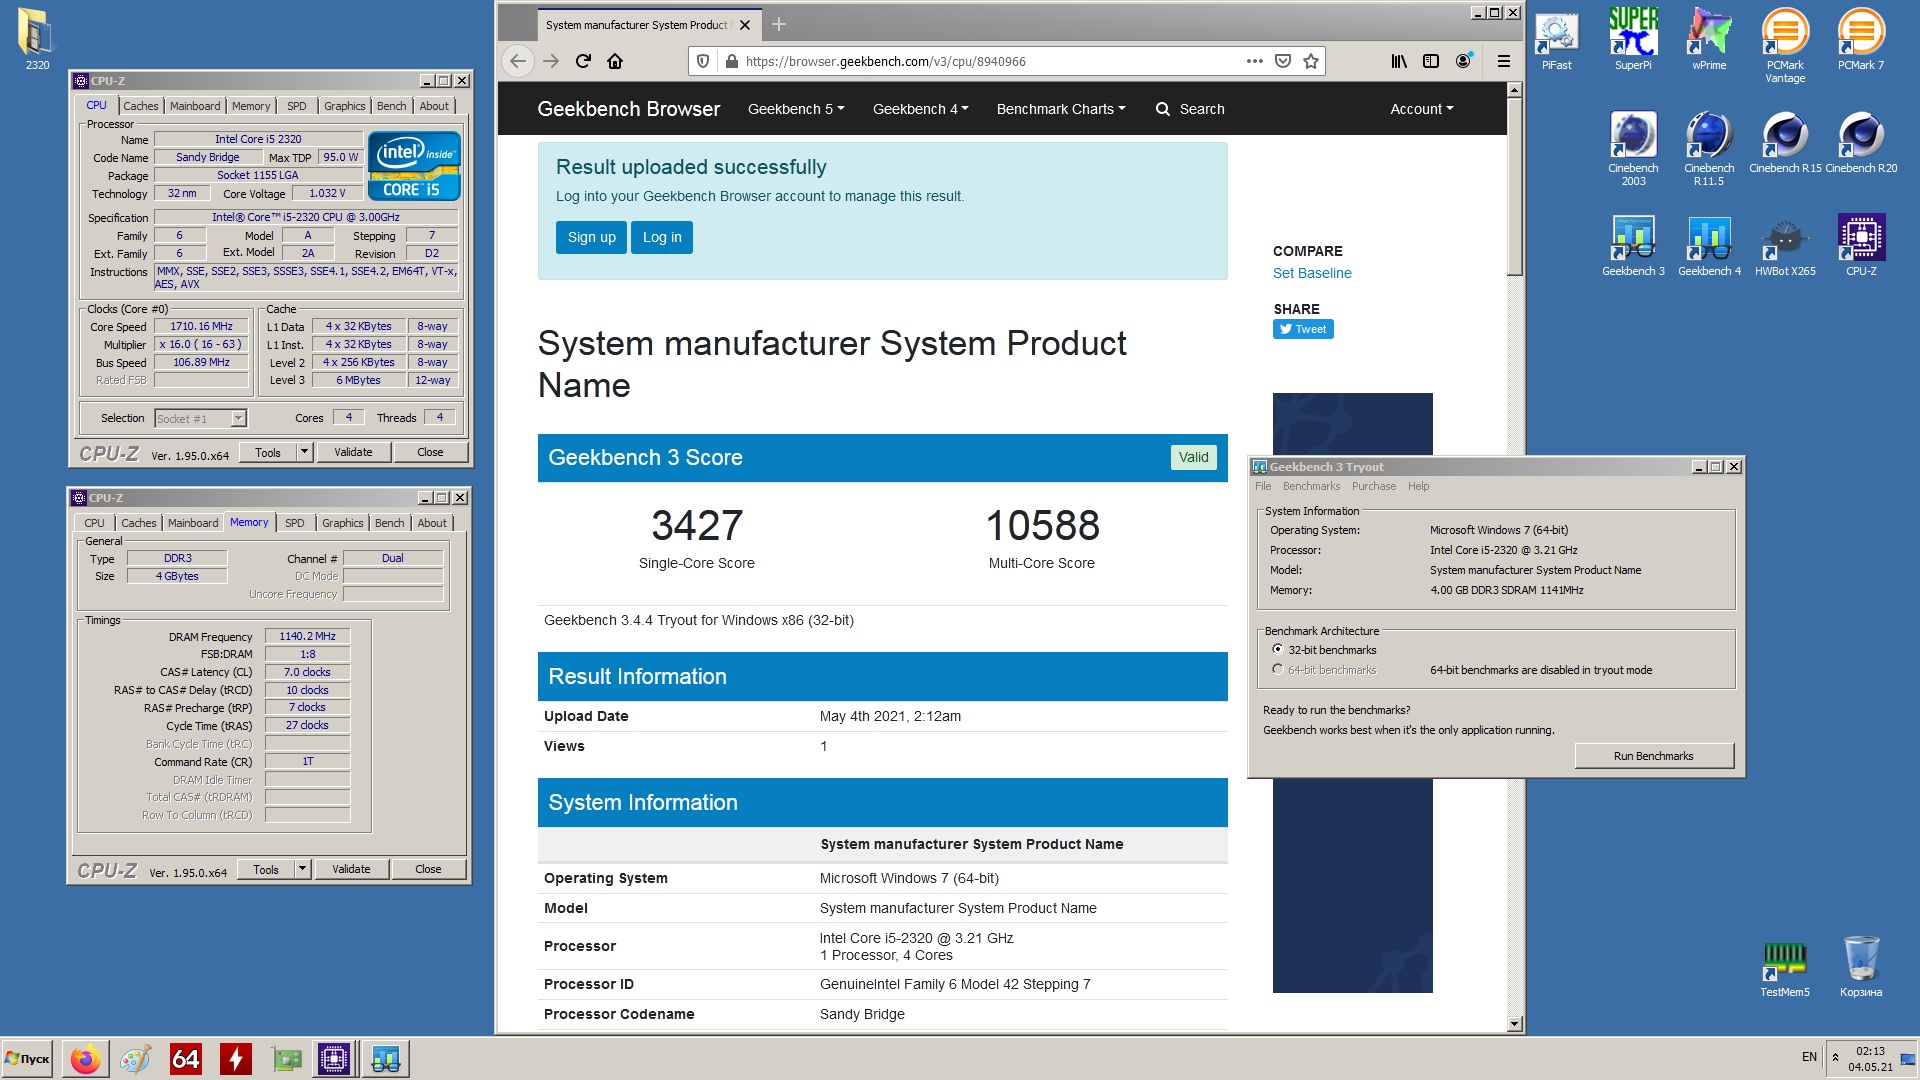Open the Socket #1 selection combo box
The image size is (1920, 1080).
click(x=201, y=418)
